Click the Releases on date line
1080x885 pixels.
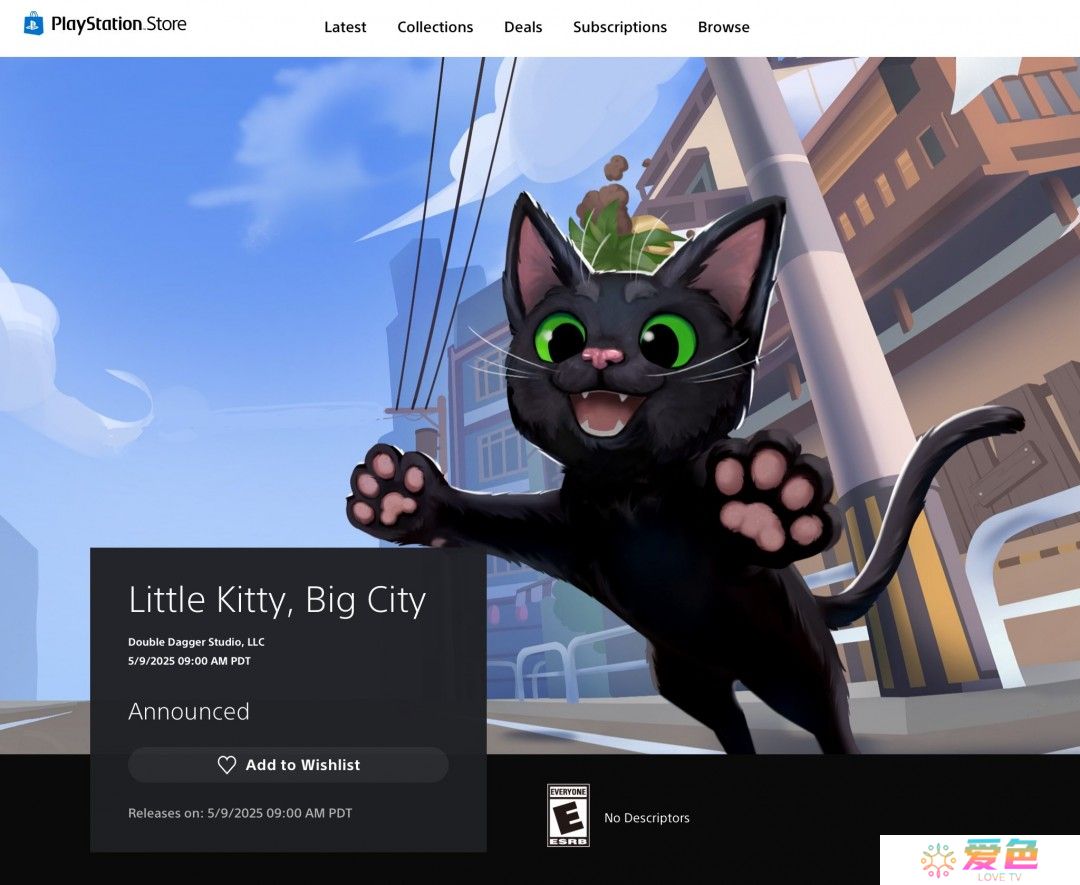240,813
